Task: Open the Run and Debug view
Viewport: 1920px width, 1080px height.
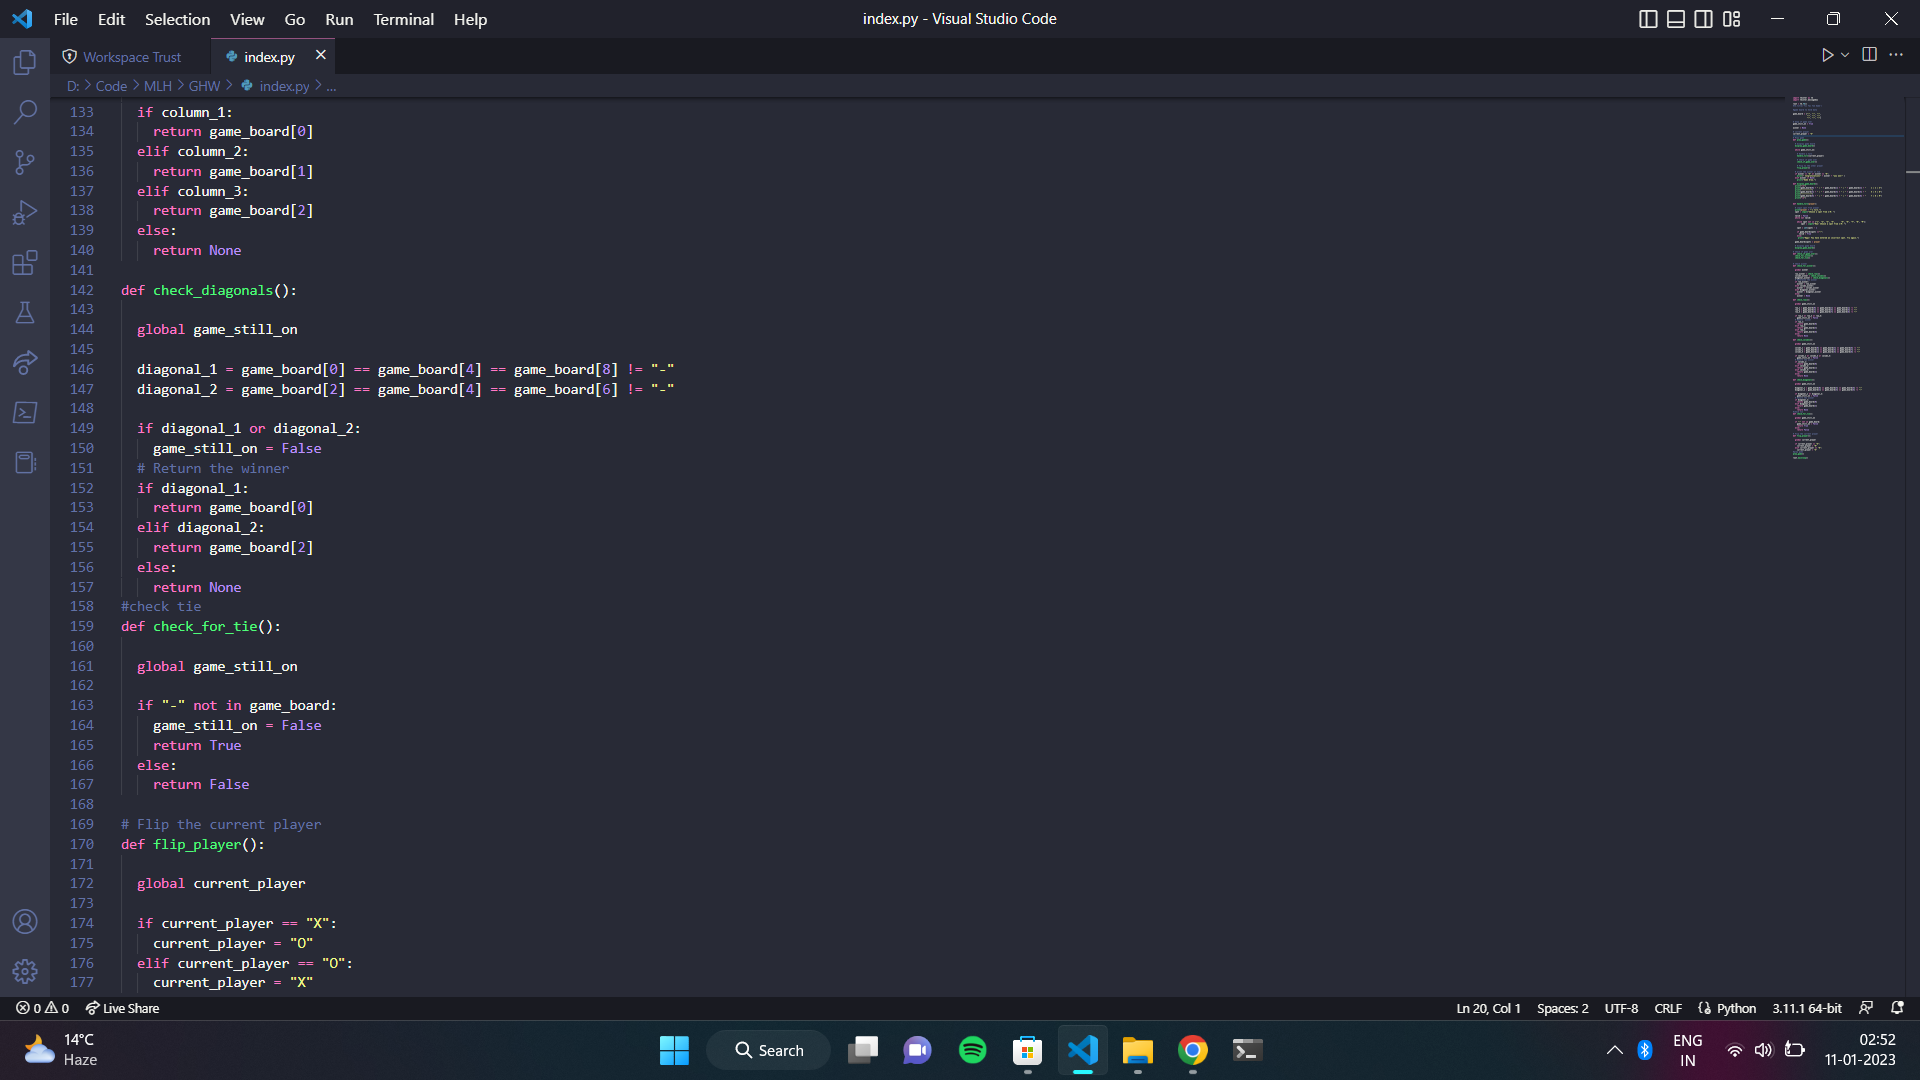Action: click(25, 212)
